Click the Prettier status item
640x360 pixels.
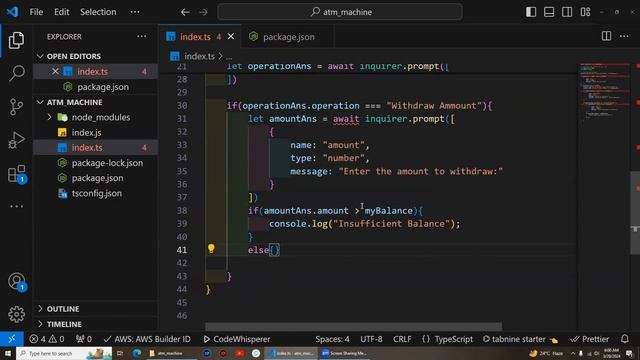[589, 339]
